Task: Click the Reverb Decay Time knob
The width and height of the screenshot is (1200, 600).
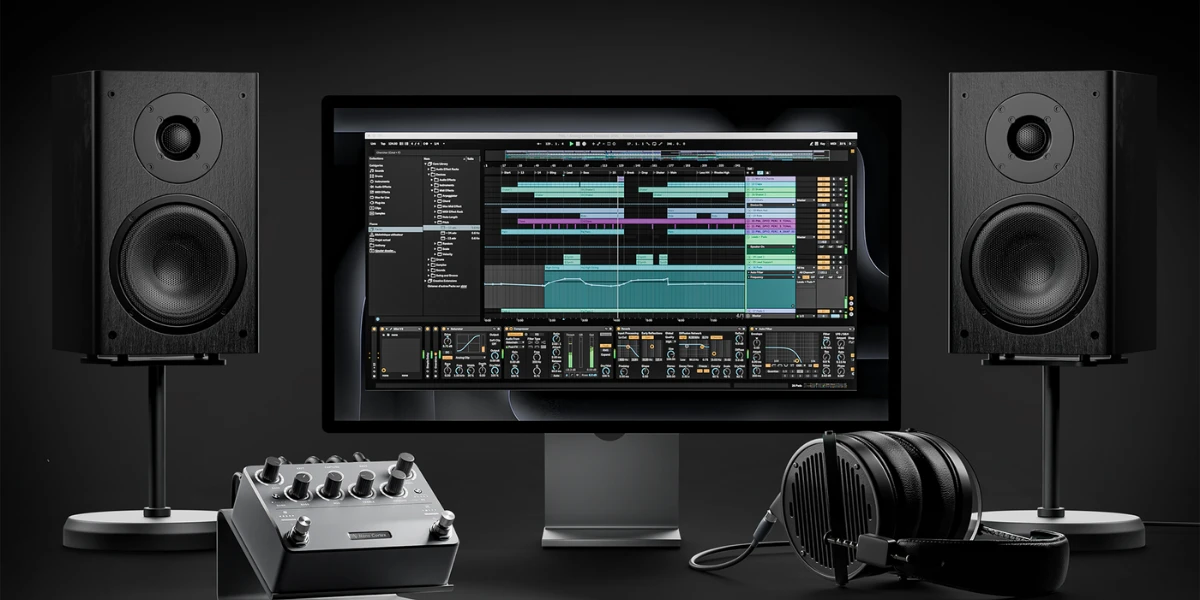Action: point(684,371)
